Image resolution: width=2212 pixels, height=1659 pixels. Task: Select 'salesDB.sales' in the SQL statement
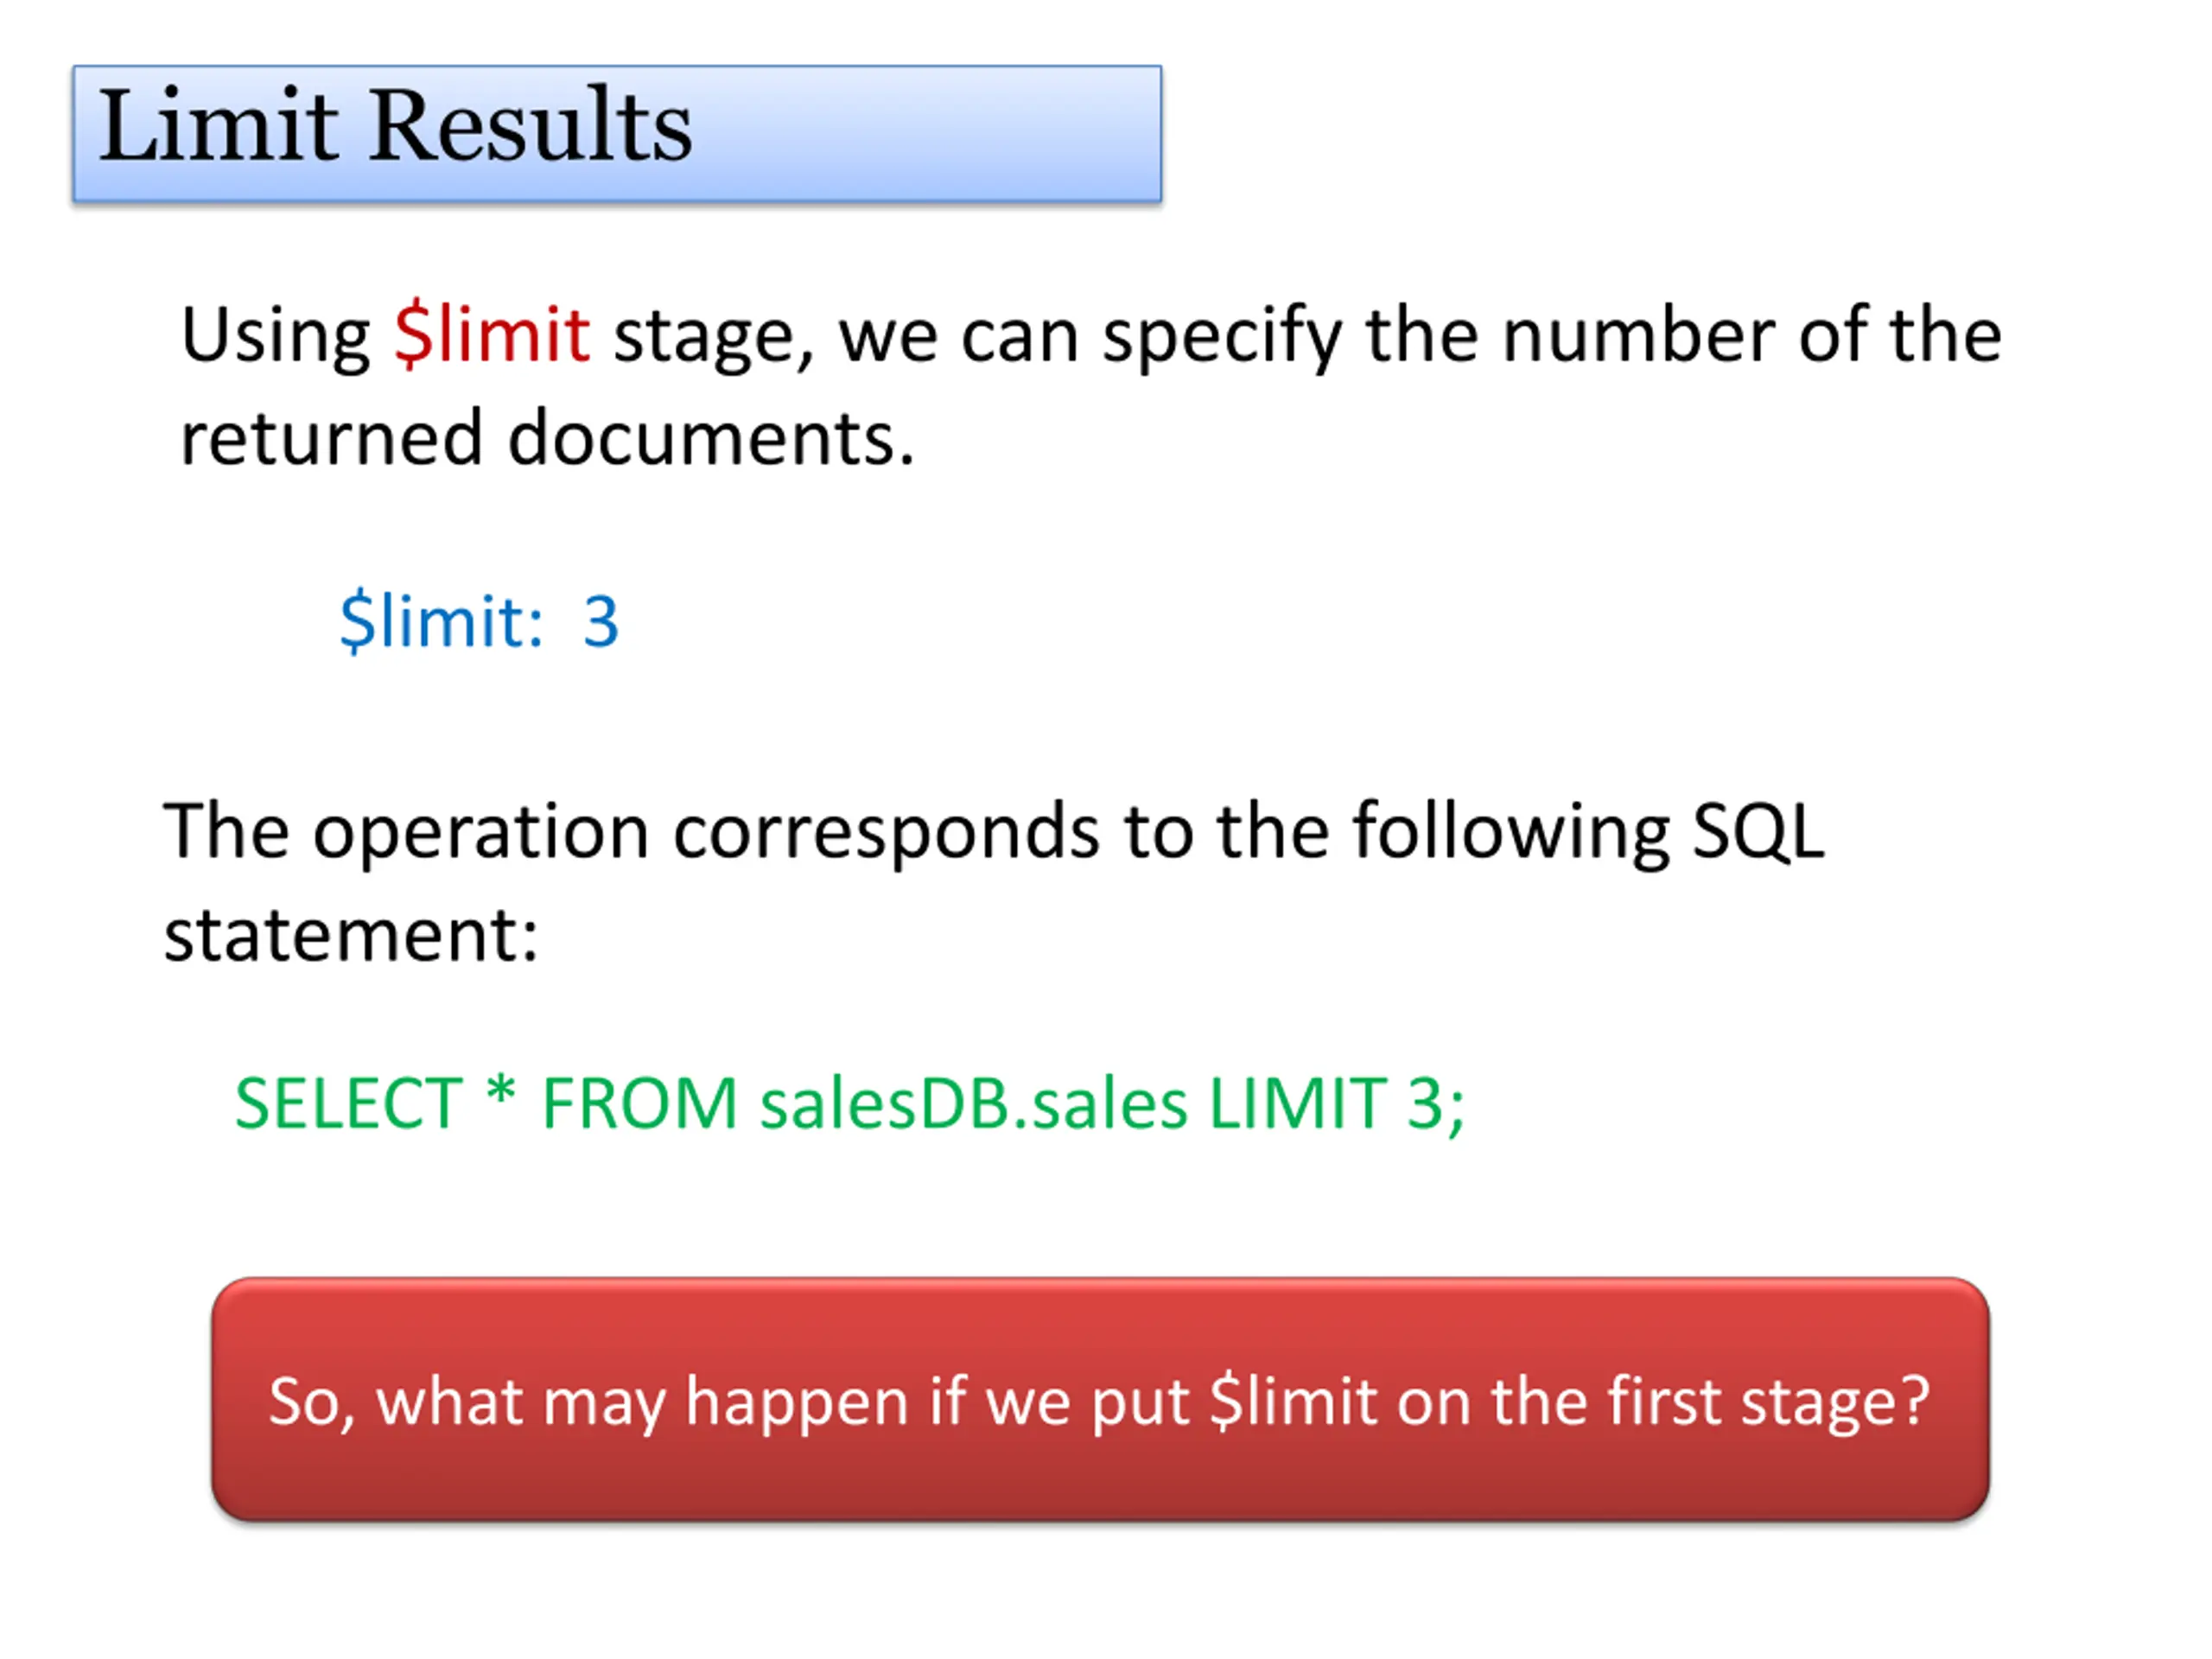tap(974, 1104)
